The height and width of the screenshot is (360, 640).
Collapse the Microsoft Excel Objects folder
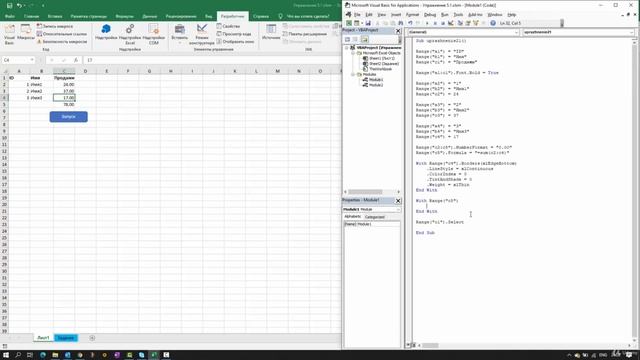coord(353,53)
